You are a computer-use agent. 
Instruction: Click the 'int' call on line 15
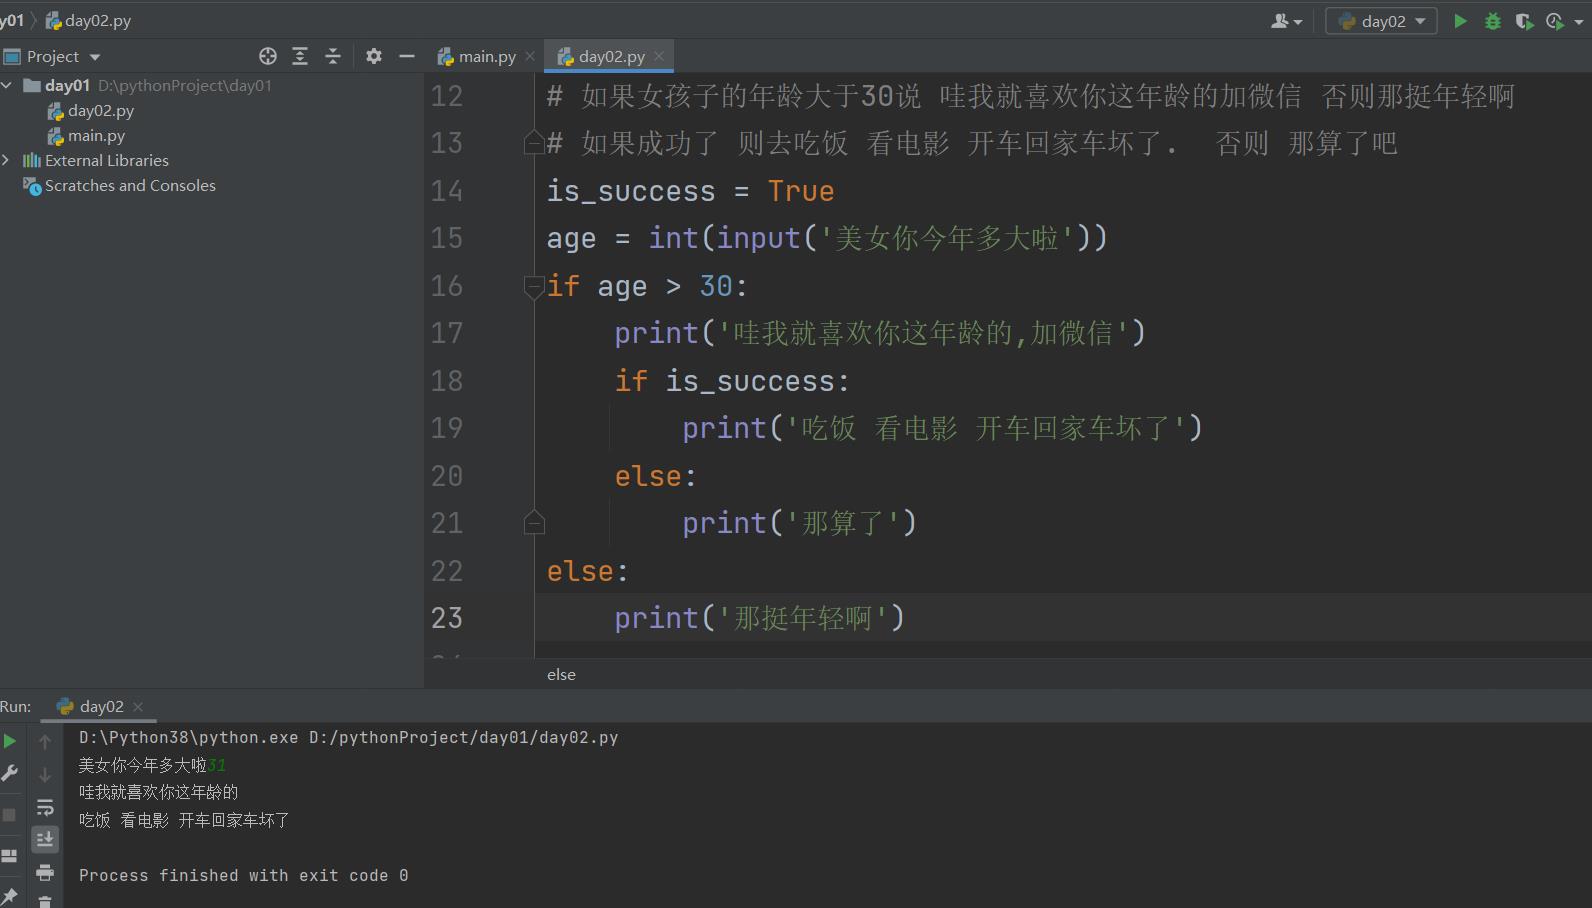click(673, 238)
